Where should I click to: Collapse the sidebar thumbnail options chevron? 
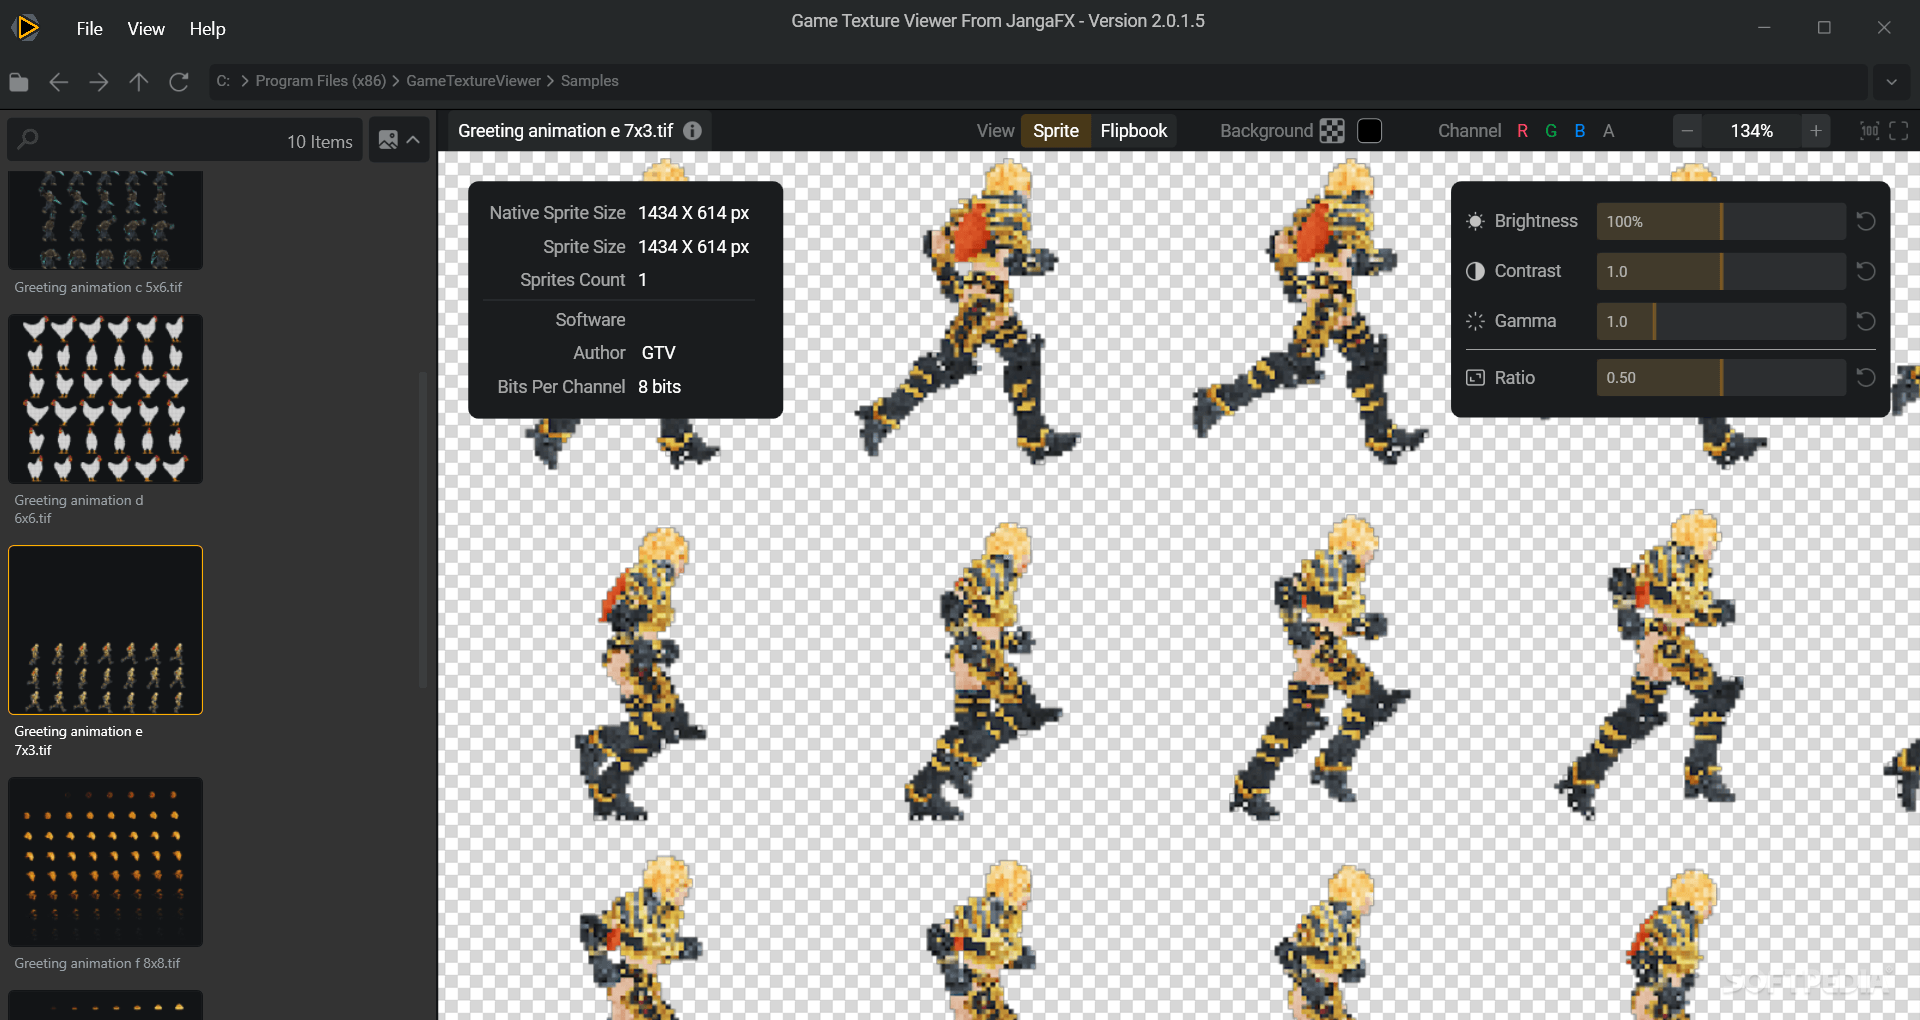pos(415,139)
